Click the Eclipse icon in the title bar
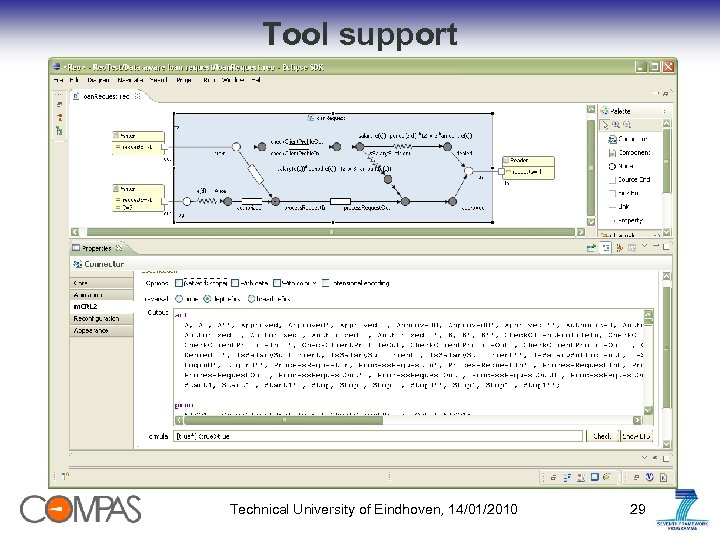Image resolution: width=720 pixels, height=540 pixels. [56, 67]
